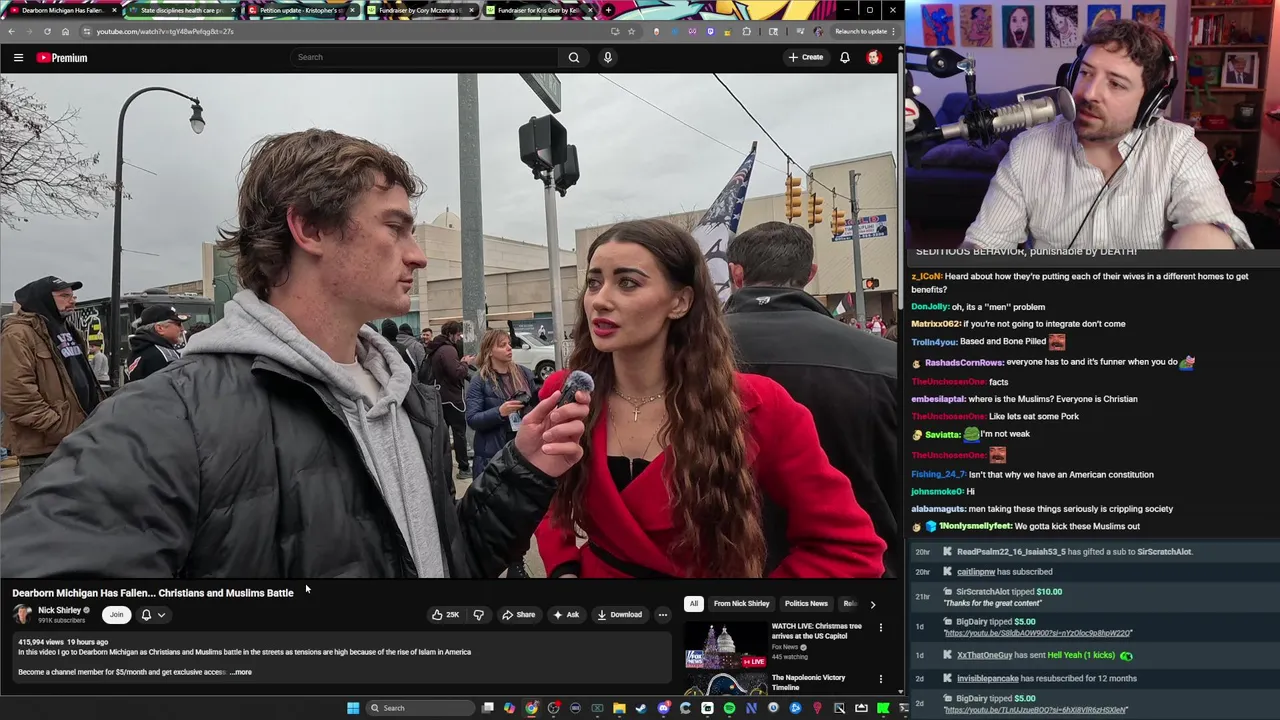Screen dimensions: 1280x720
Task: Open options for the Christmas tree video
Action: [x=881, y=628]
